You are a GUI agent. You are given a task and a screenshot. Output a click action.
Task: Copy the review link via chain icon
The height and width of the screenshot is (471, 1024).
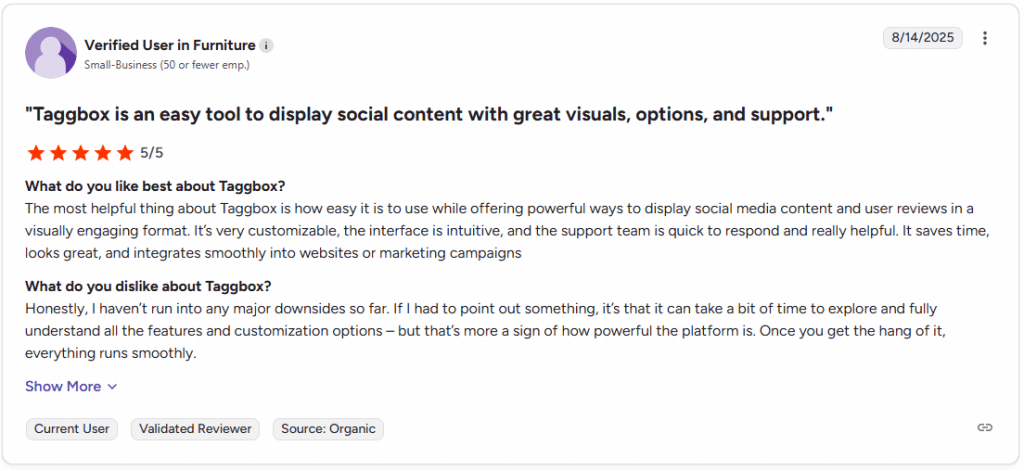point(985,428)
